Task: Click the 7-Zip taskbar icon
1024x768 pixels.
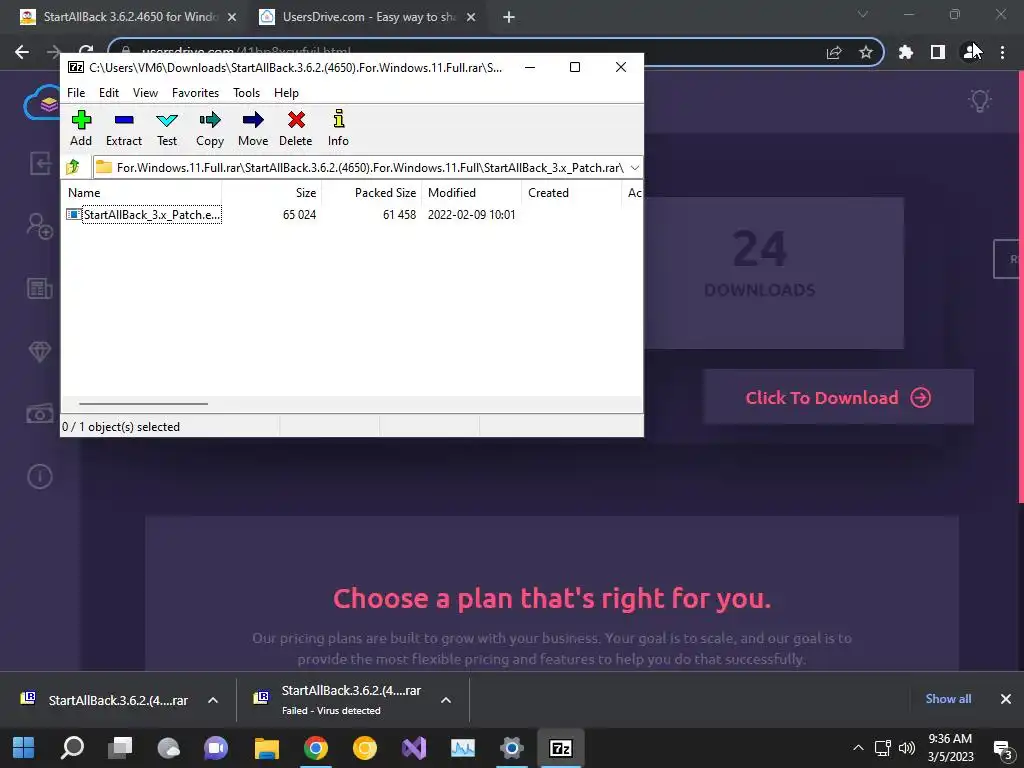Action: tap(560, 748)
